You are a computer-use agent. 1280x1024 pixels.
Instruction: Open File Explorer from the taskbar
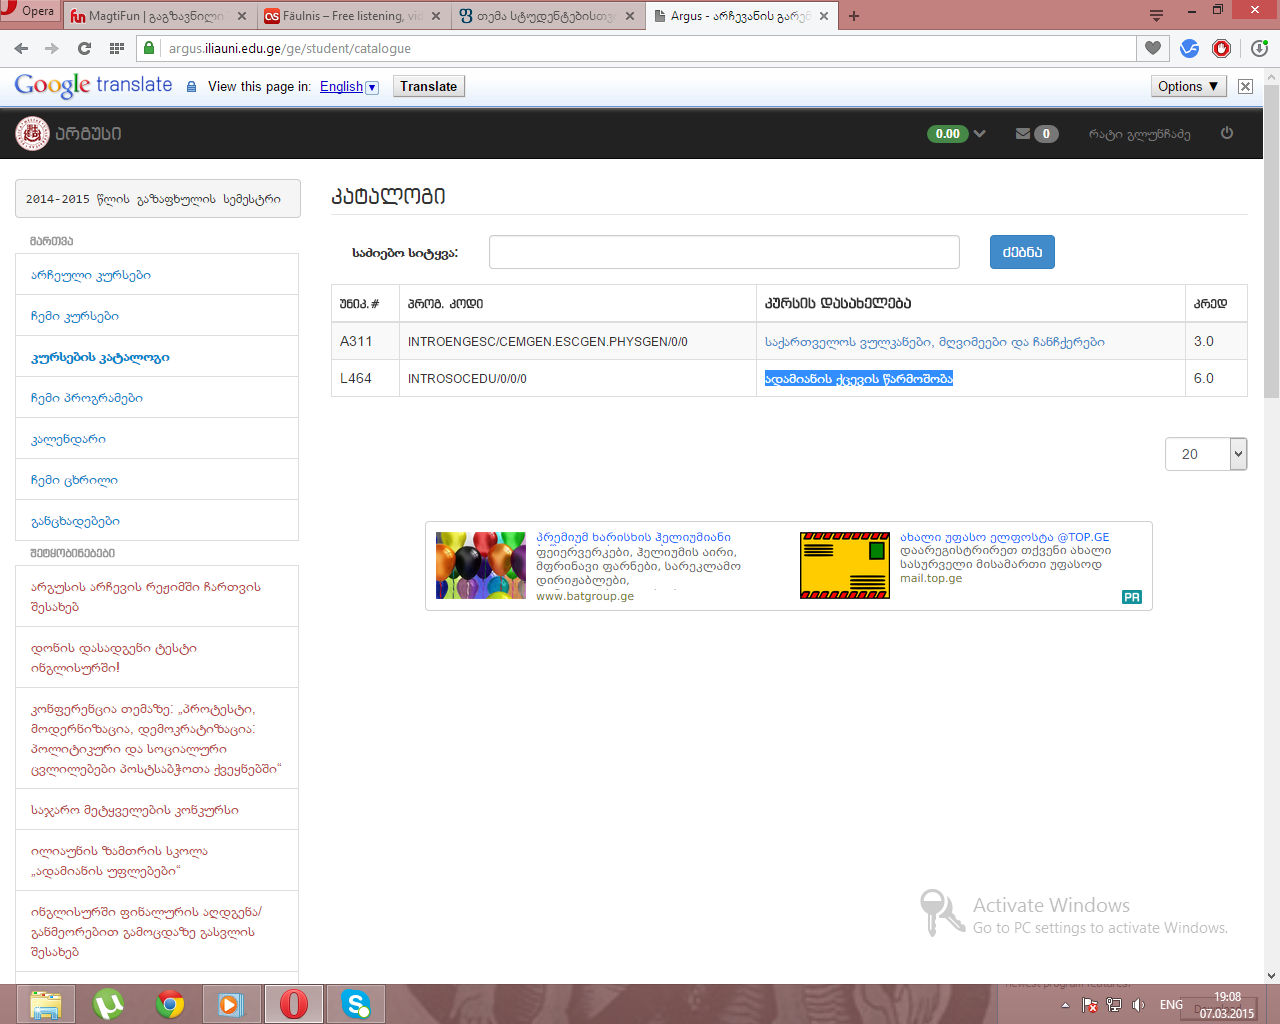click(x=46, y=1004)
